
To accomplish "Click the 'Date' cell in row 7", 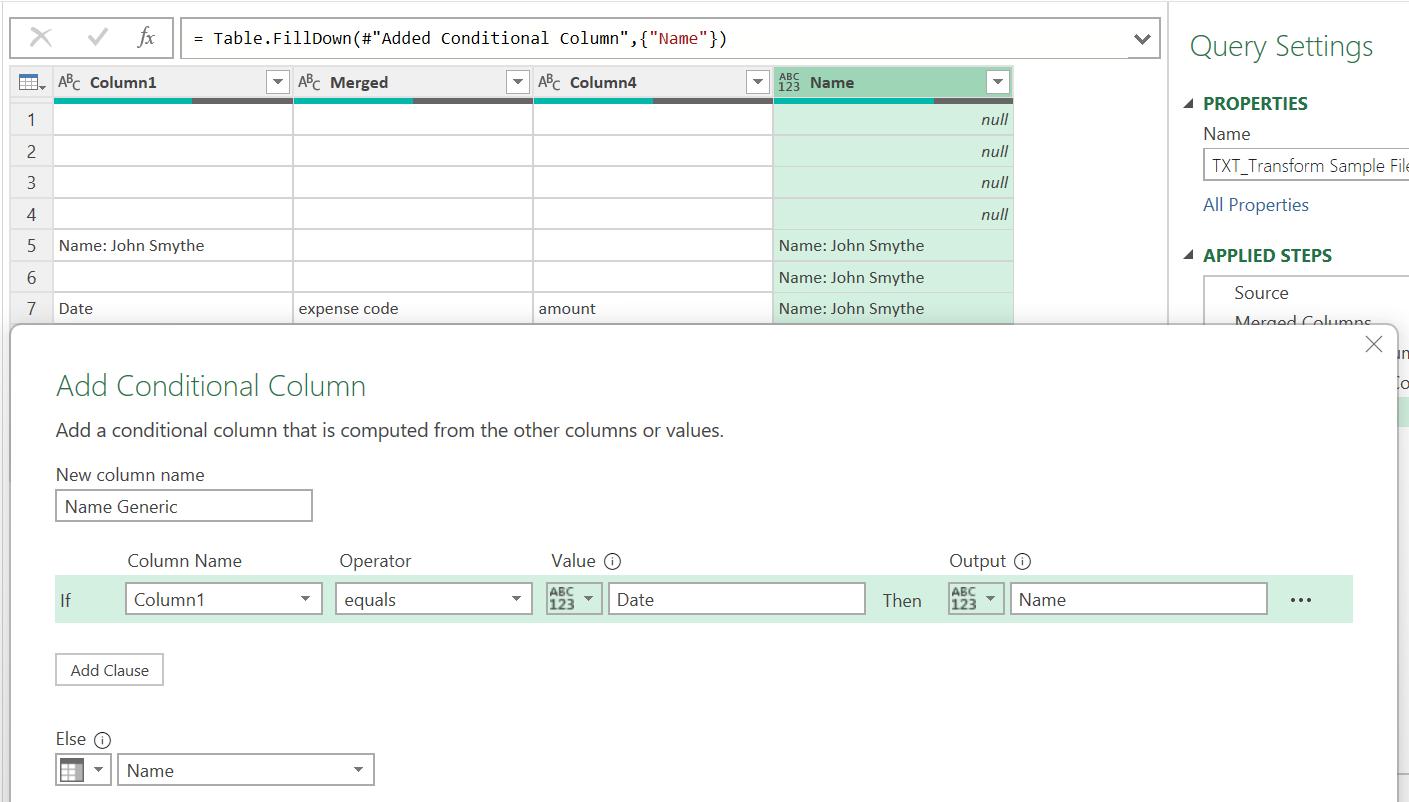I will 173,309.
